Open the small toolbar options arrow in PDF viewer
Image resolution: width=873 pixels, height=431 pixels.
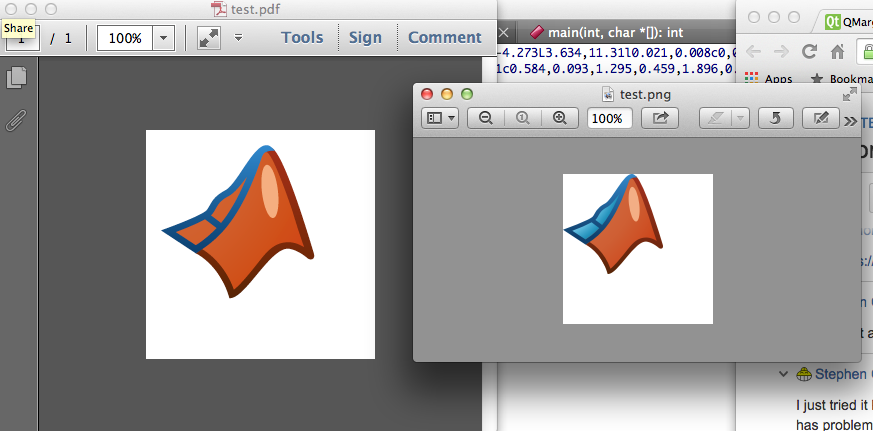pos(238,37)
